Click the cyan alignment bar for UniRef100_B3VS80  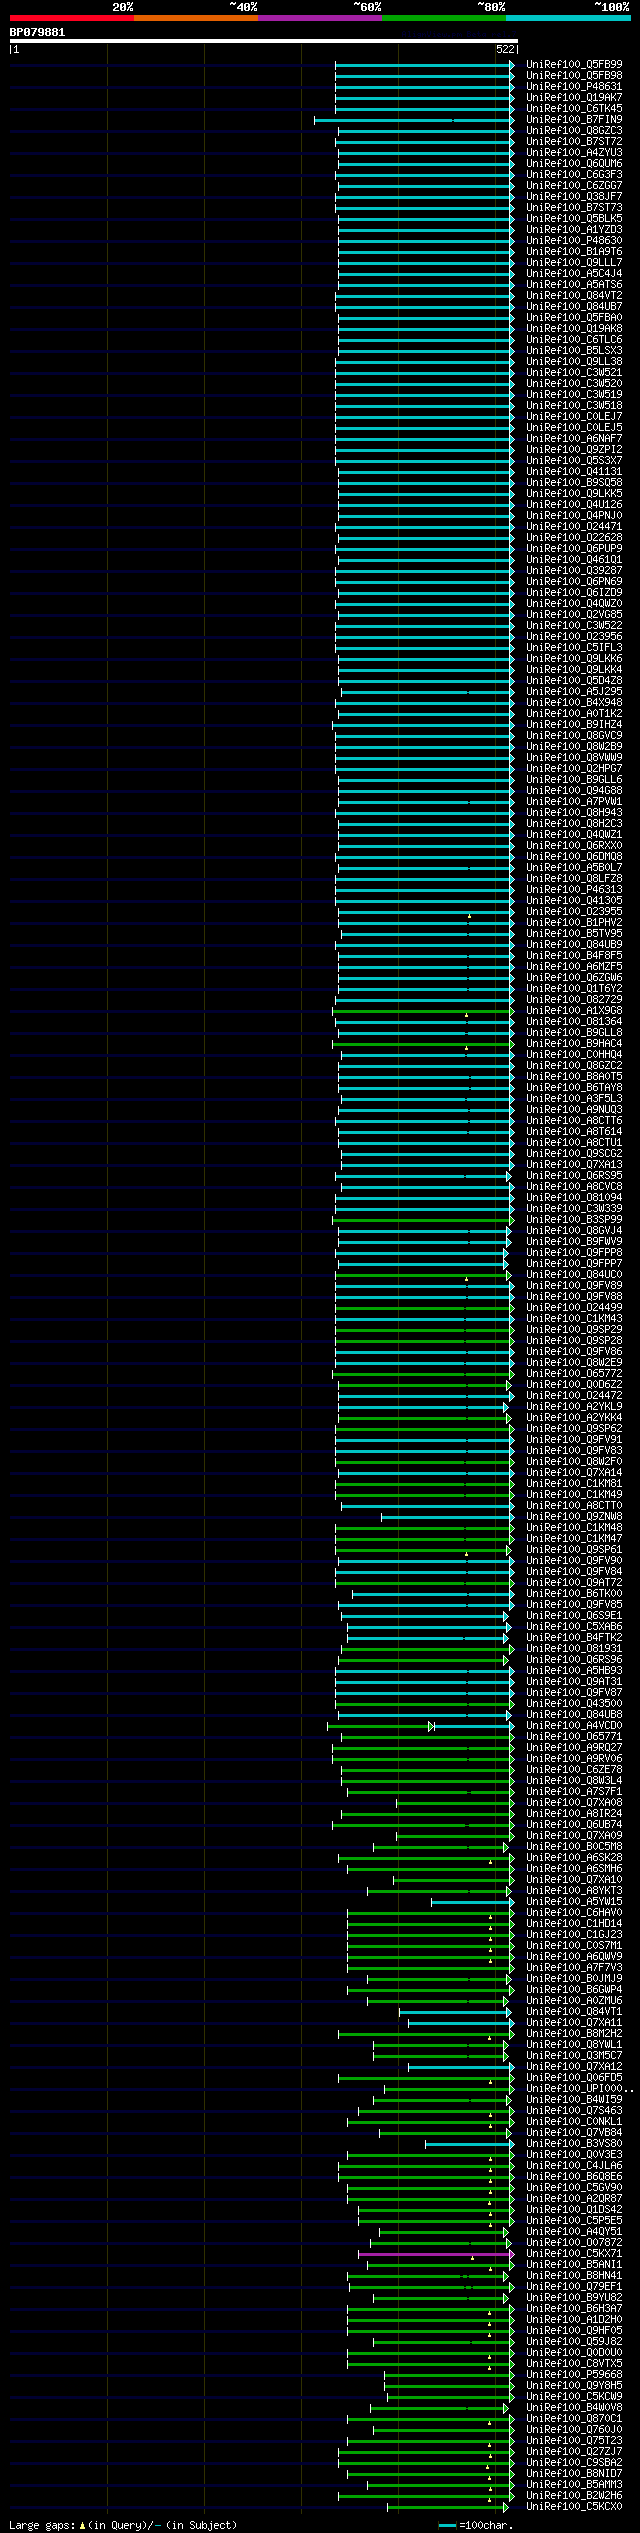tap(470, 2144)
